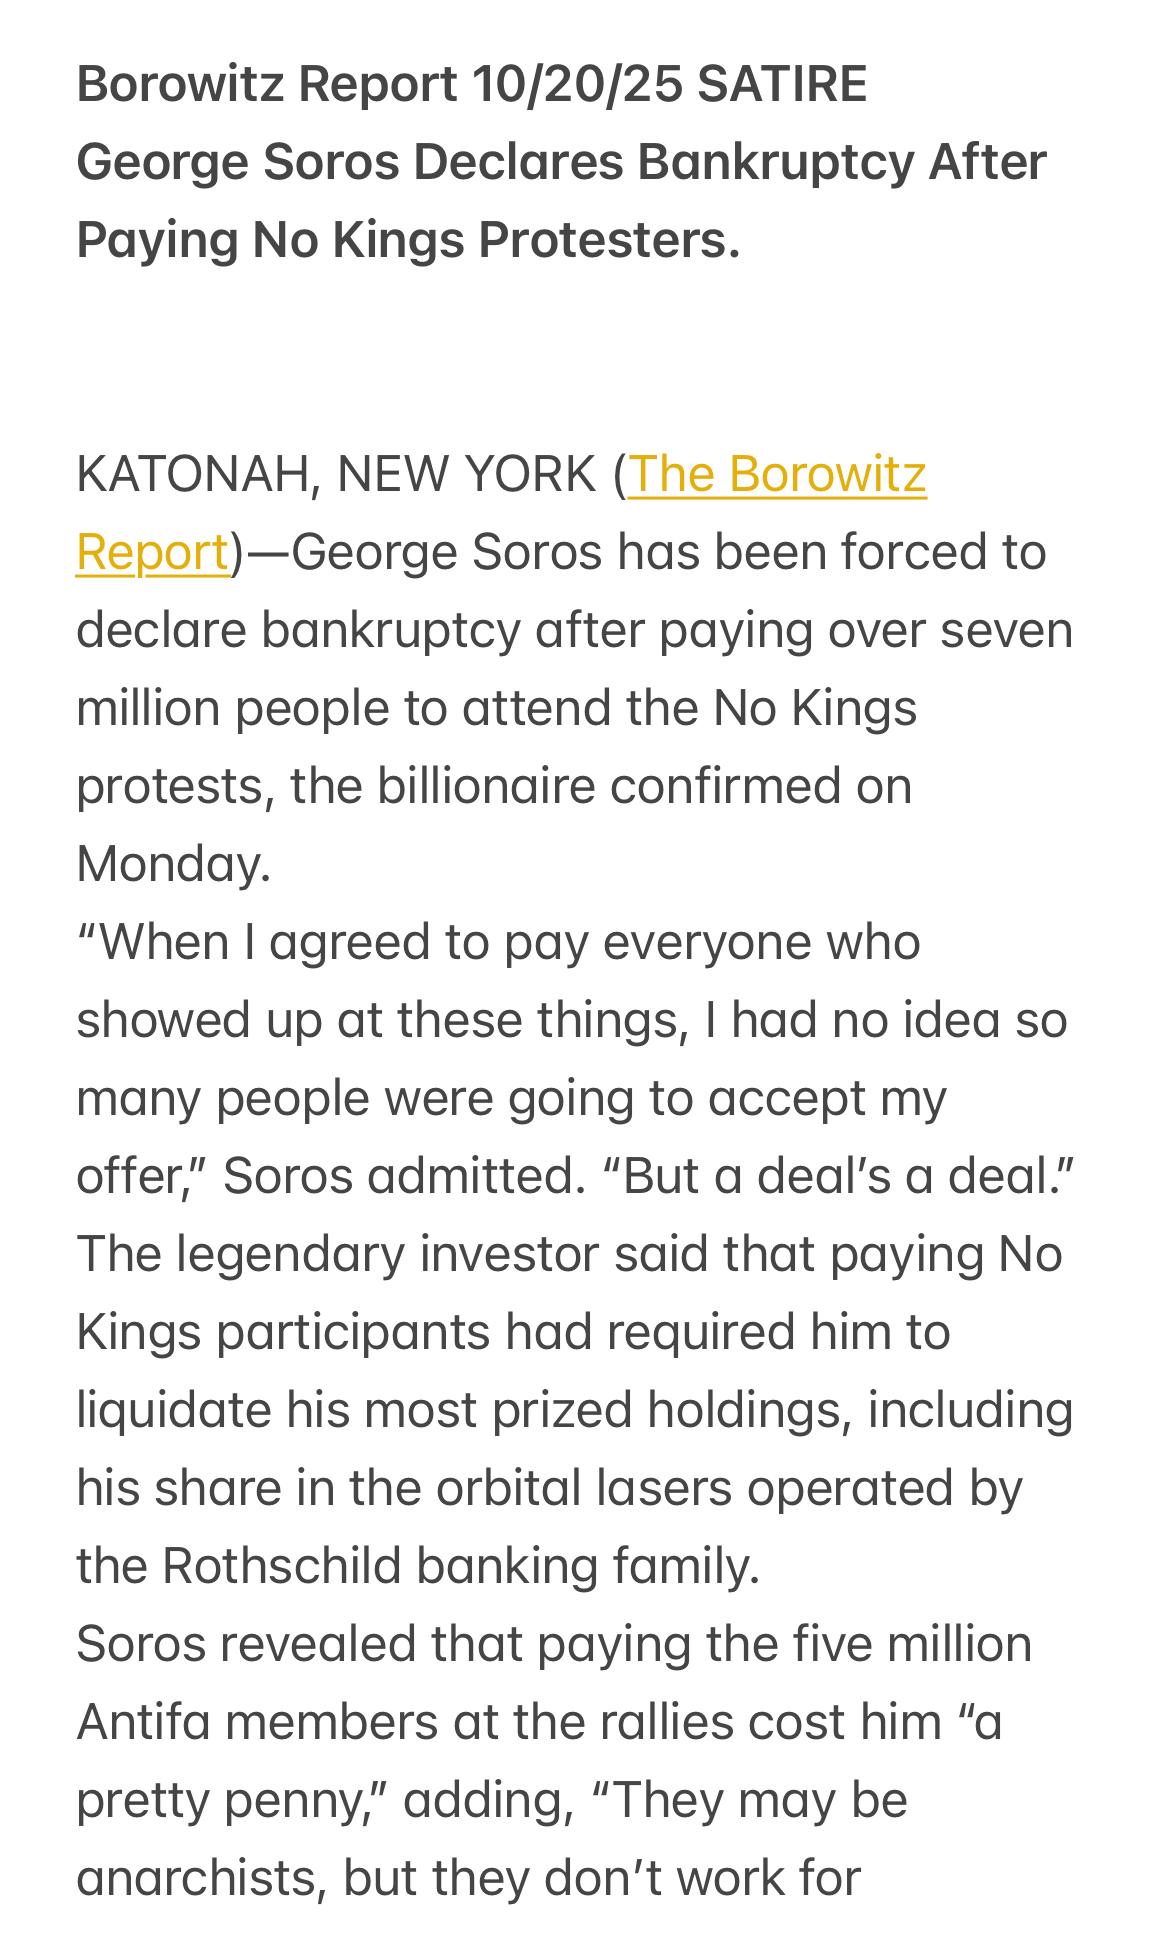This screenshot has height=1935, width=1170.
Task: Click the line 'liquidate his most prized holdings, including'
Action: point(574,1410)
